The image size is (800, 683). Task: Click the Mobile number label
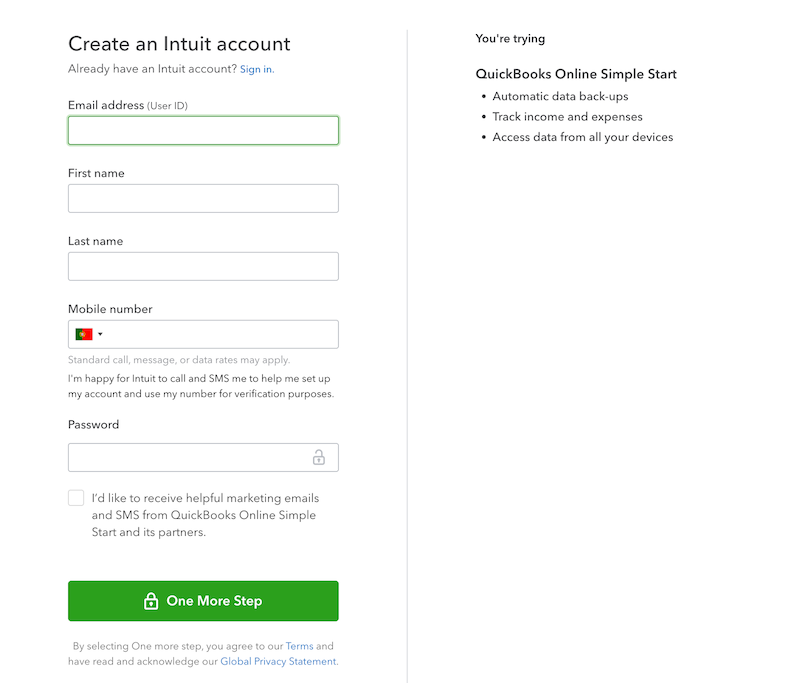[110, 309]
